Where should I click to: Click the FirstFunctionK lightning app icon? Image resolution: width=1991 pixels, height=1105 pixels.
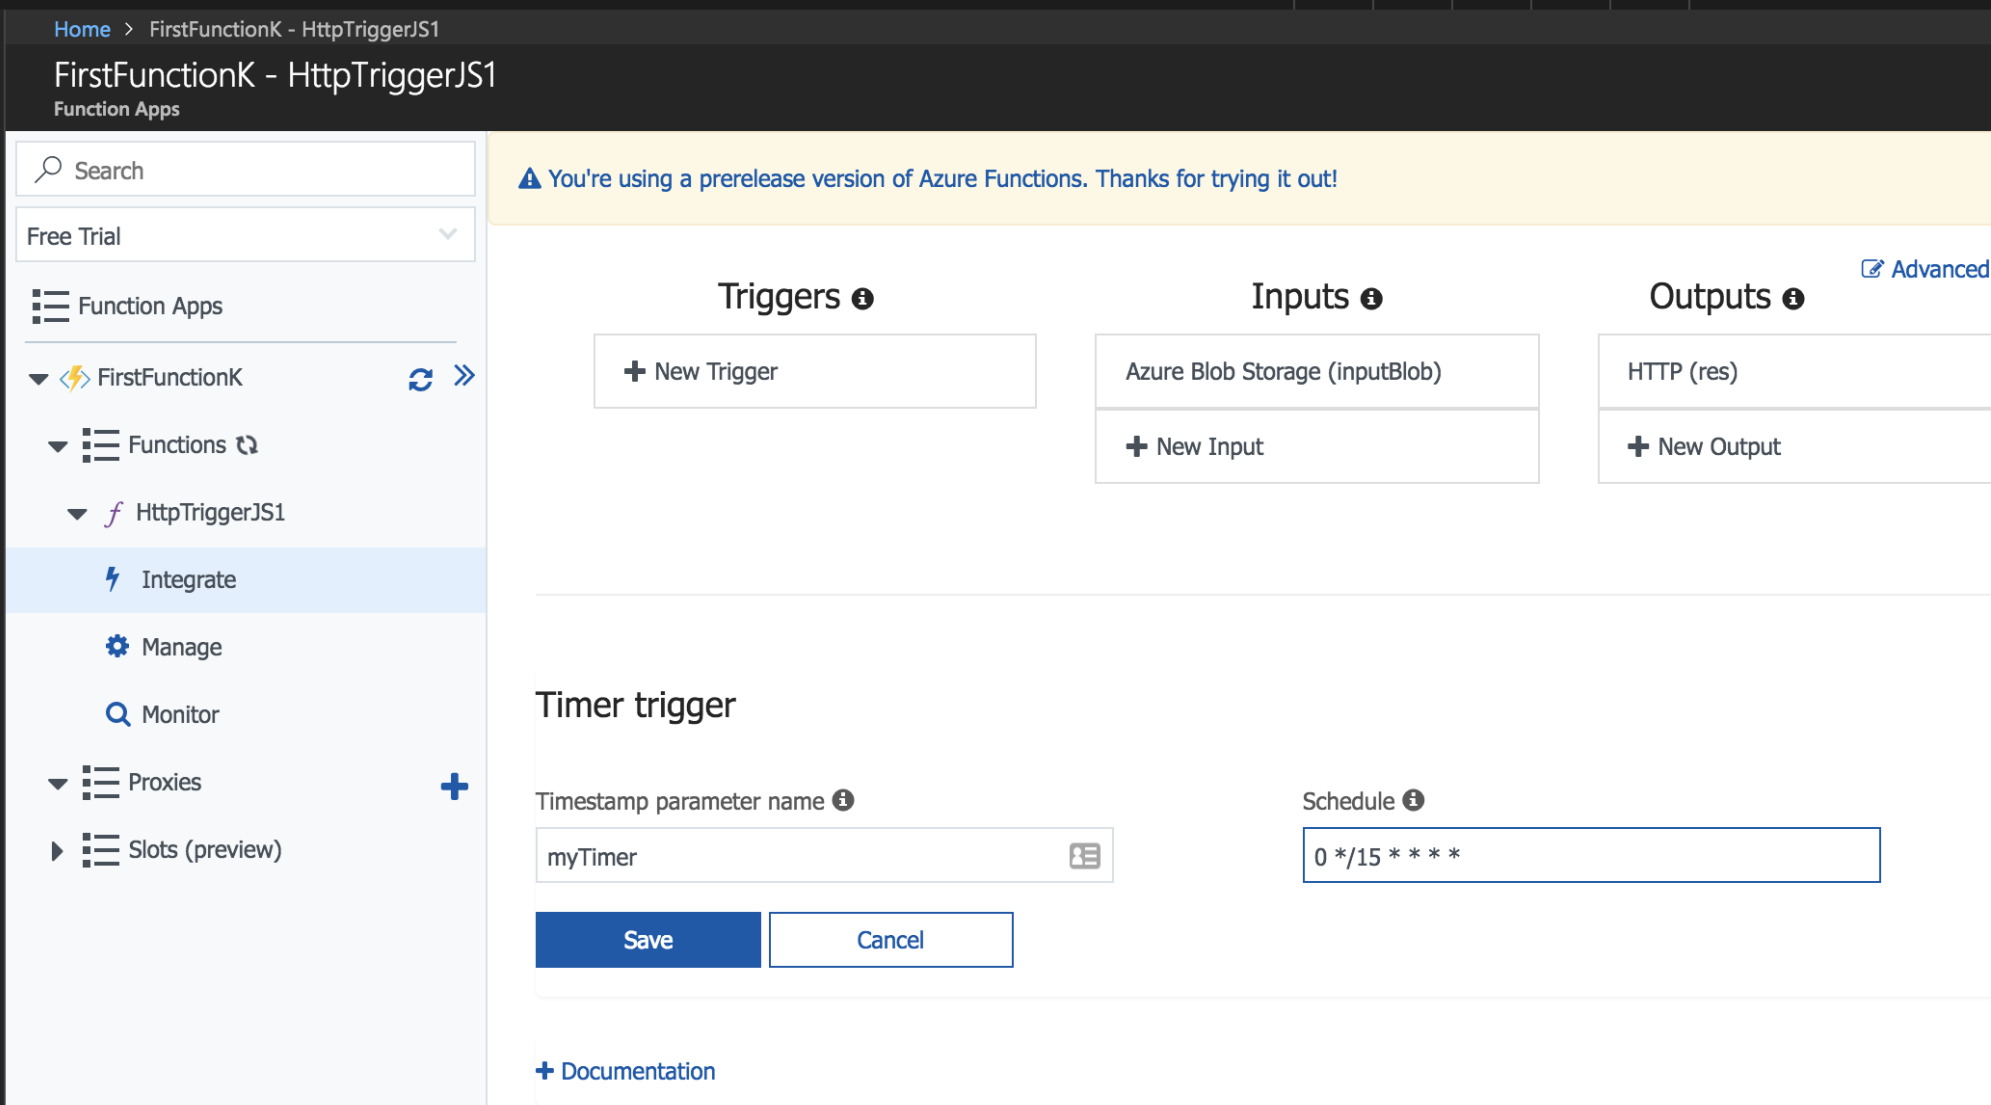75,378
